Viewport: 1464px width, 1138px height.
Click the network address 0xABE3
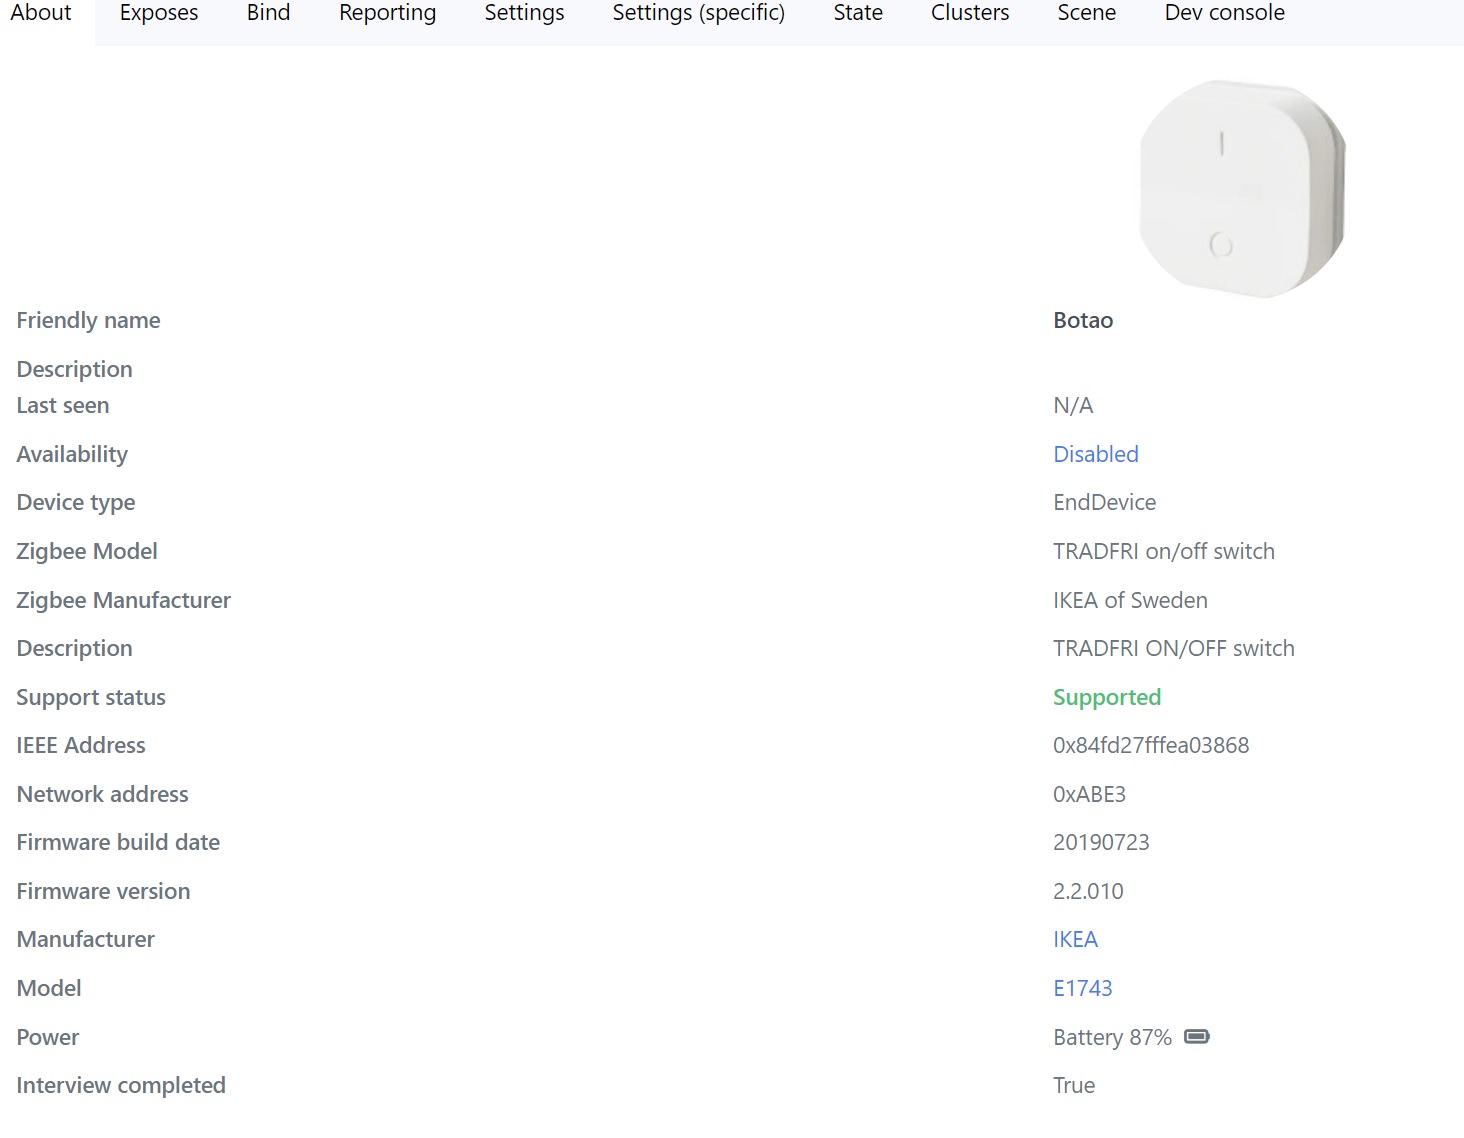point(1089,794)
